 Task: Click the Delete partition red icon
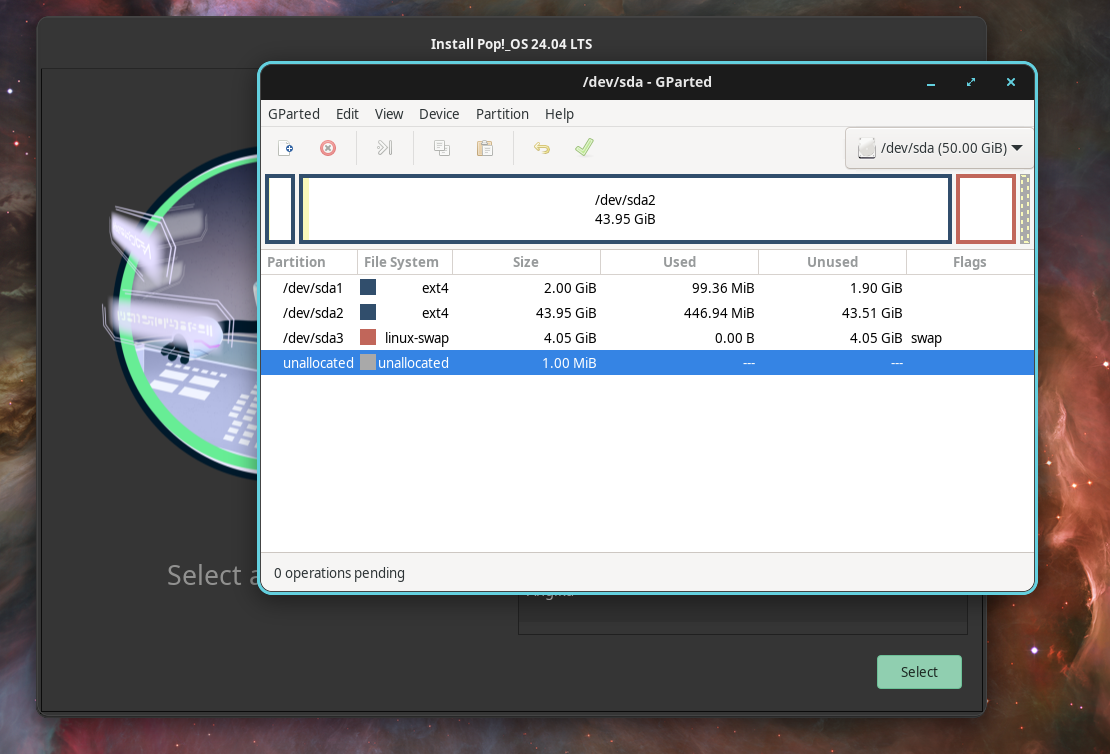click(328, 148)
